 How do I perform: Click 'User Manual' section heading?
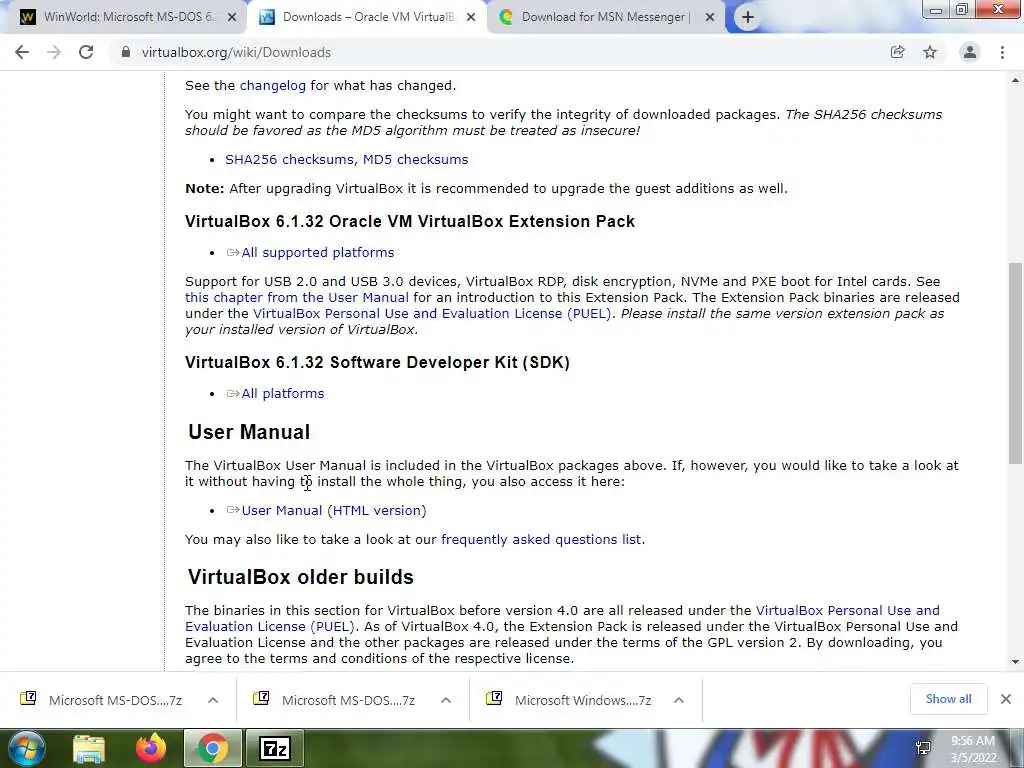(249, 432)
